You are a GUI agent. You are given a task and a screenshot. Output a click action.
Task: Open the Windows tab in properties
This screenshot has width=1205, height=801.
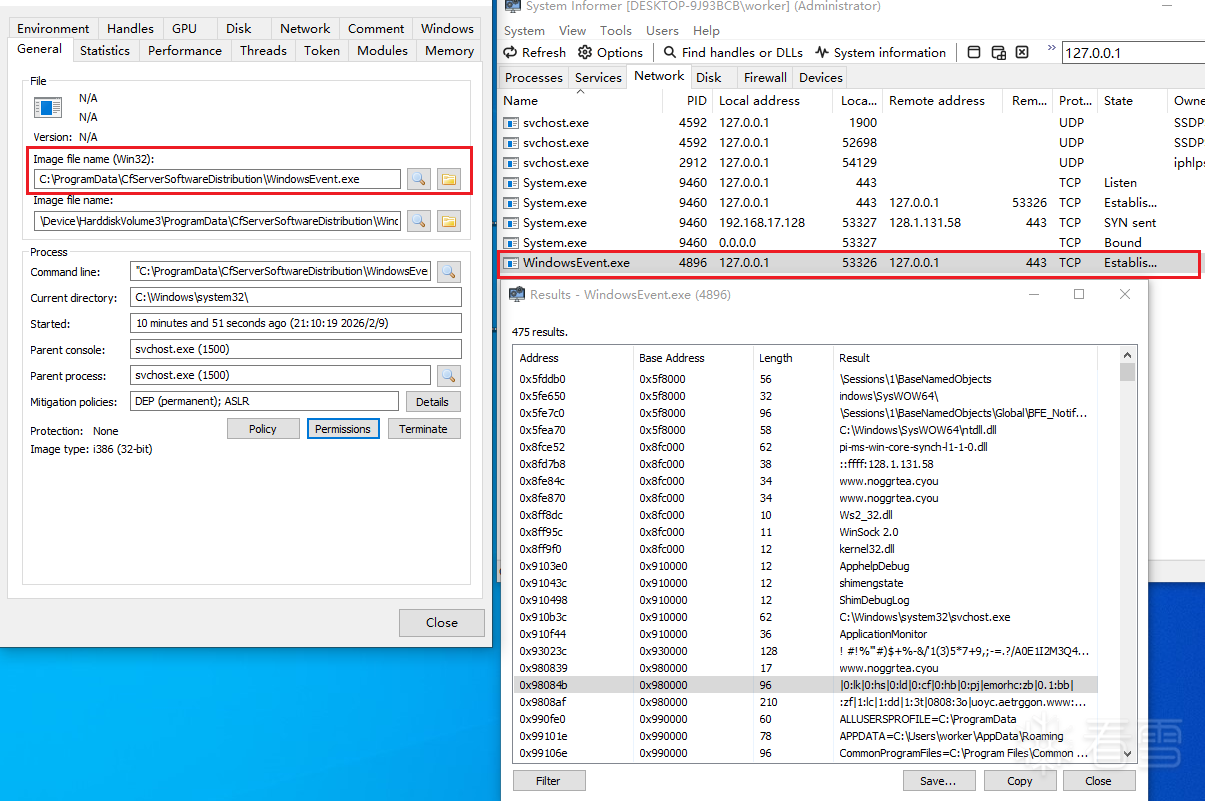447,28
